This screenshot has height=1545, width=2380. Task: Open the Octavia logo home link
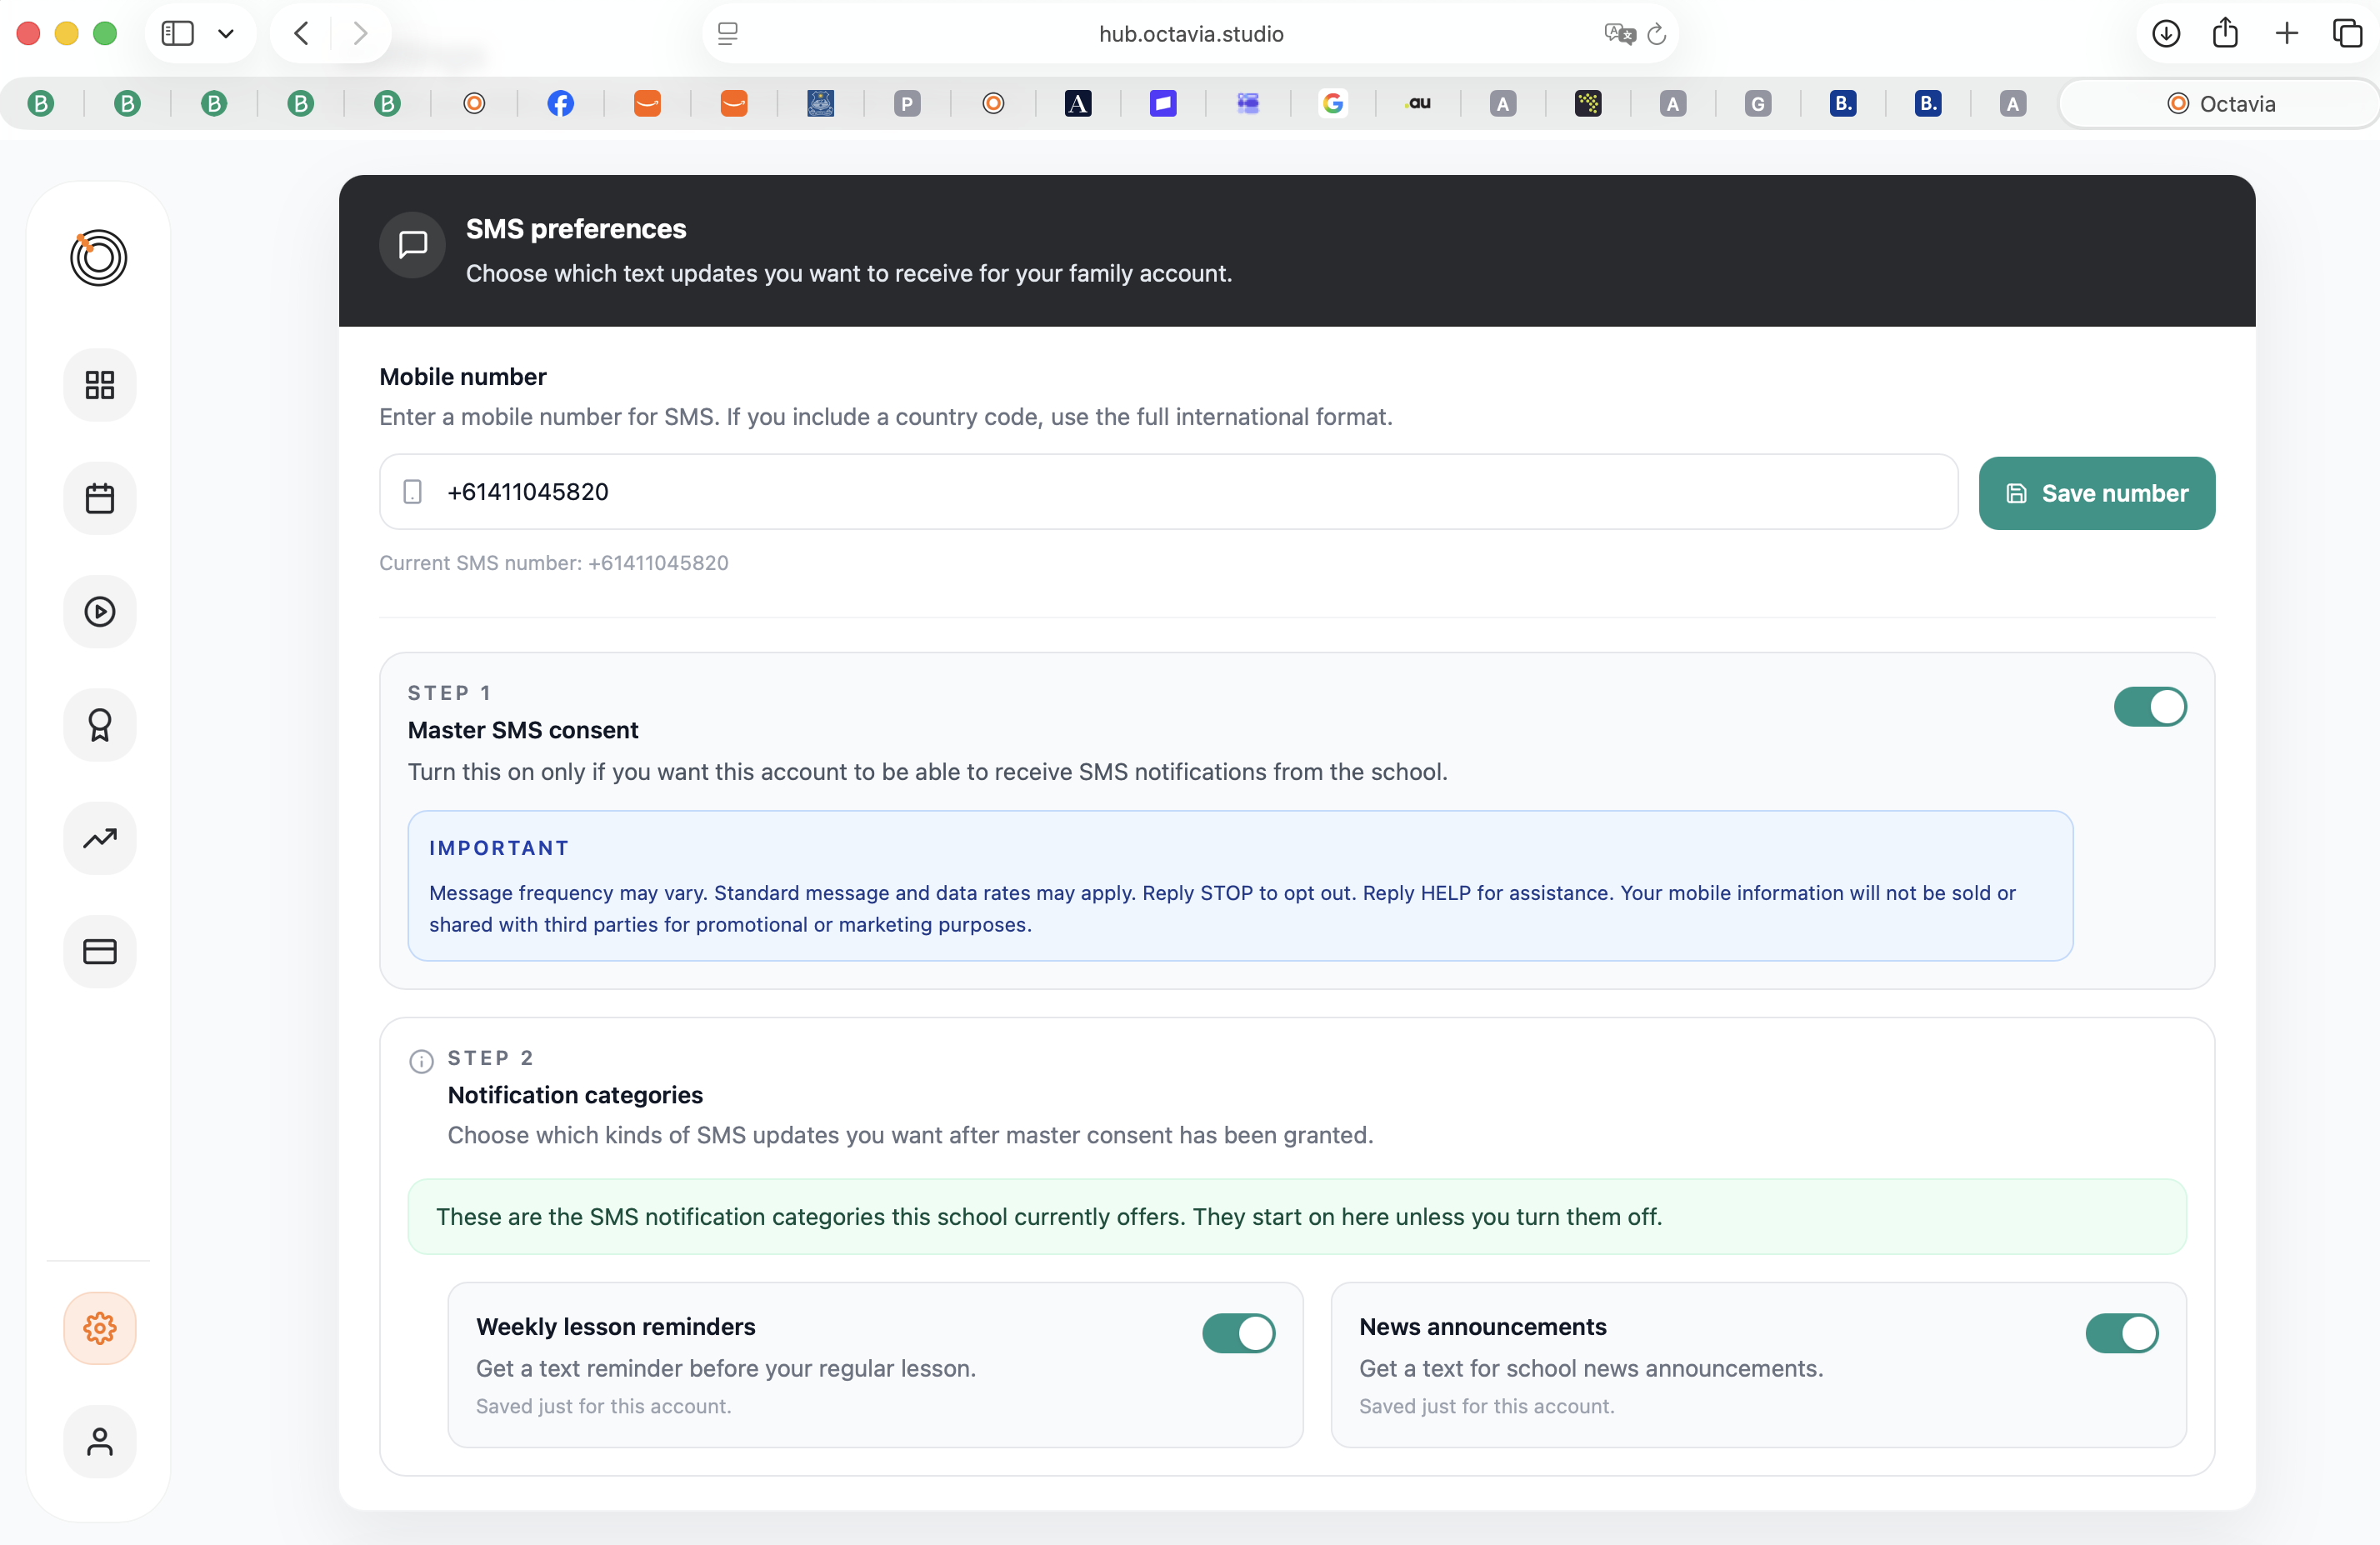coord(98,257)
